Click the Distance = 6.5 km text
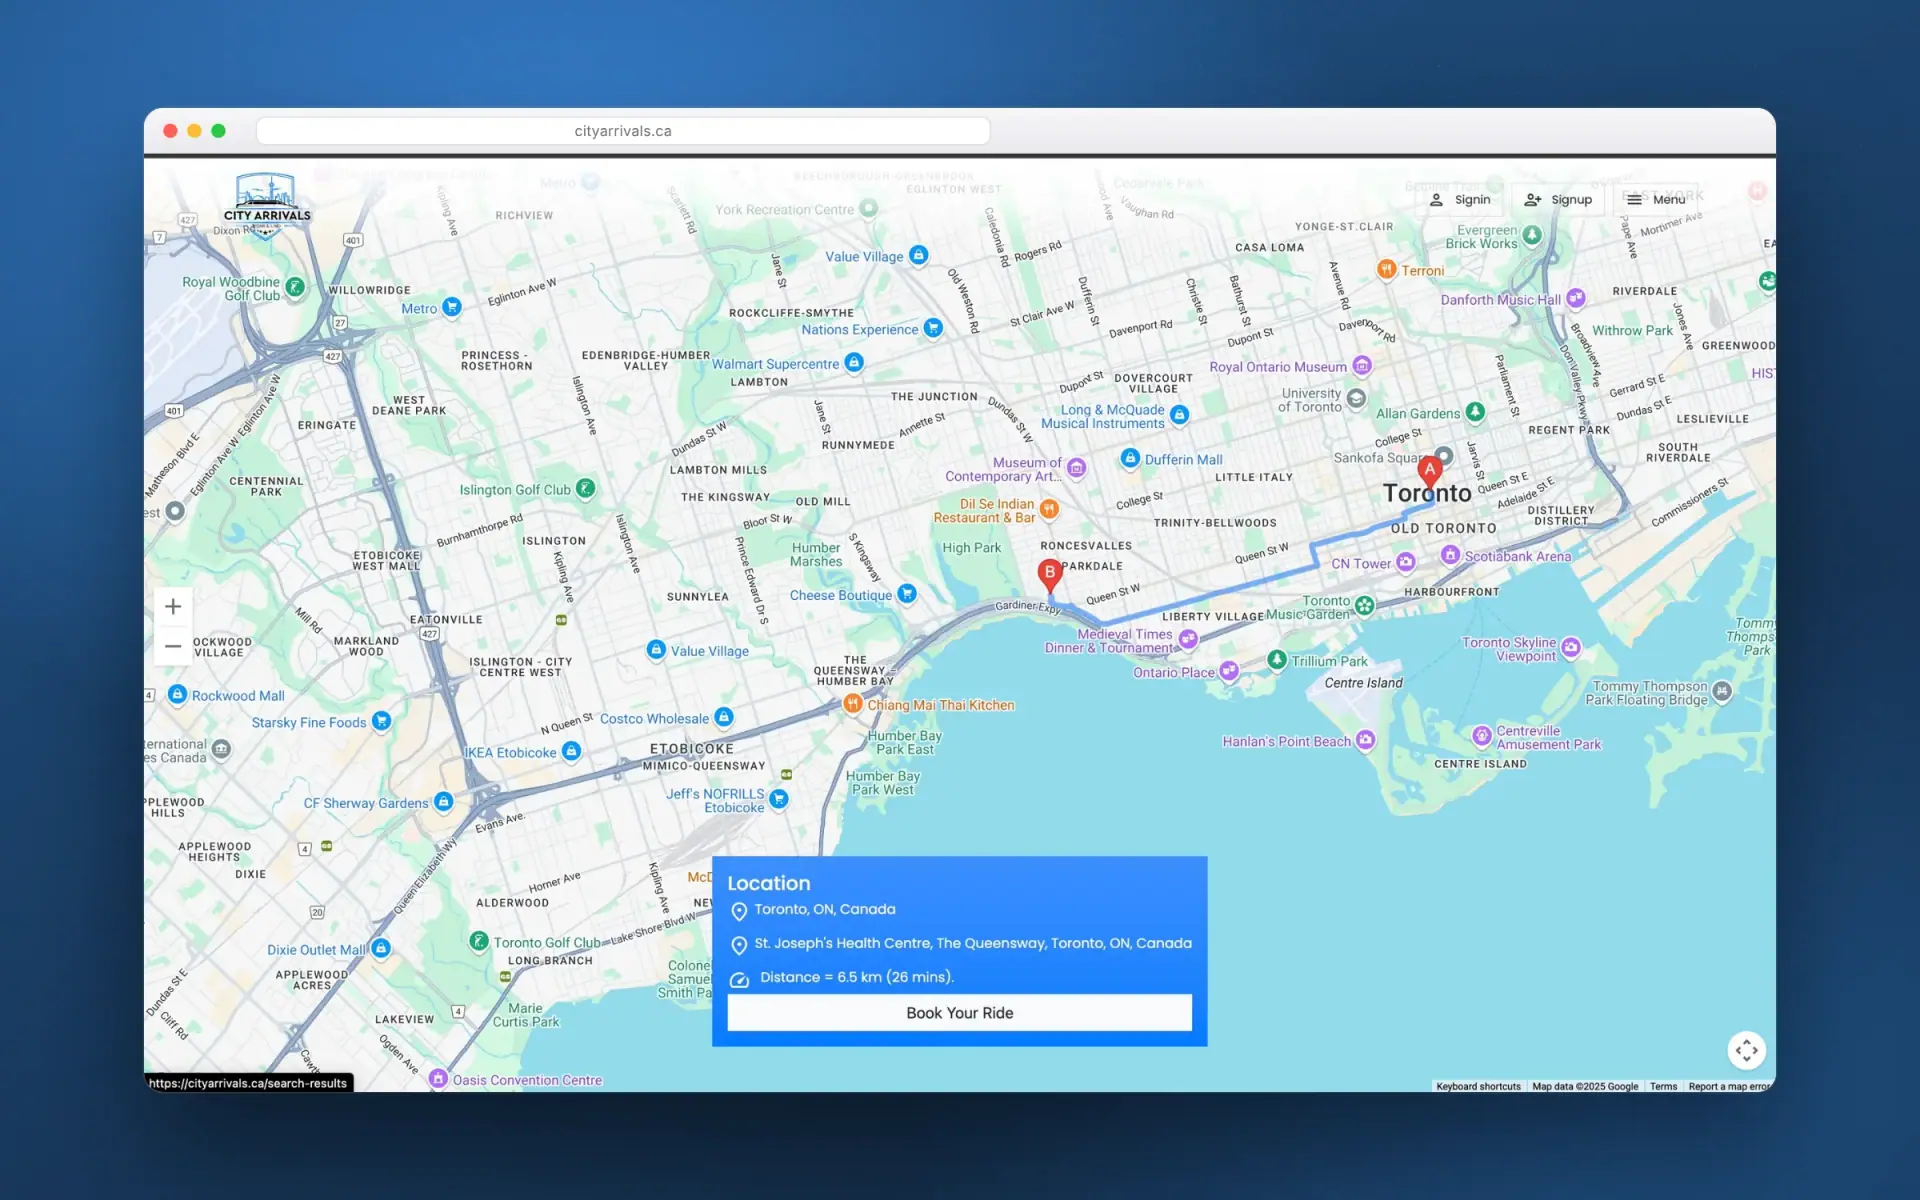The height and width of the screenshot is (1200, 1920). (x=856, y=977)
